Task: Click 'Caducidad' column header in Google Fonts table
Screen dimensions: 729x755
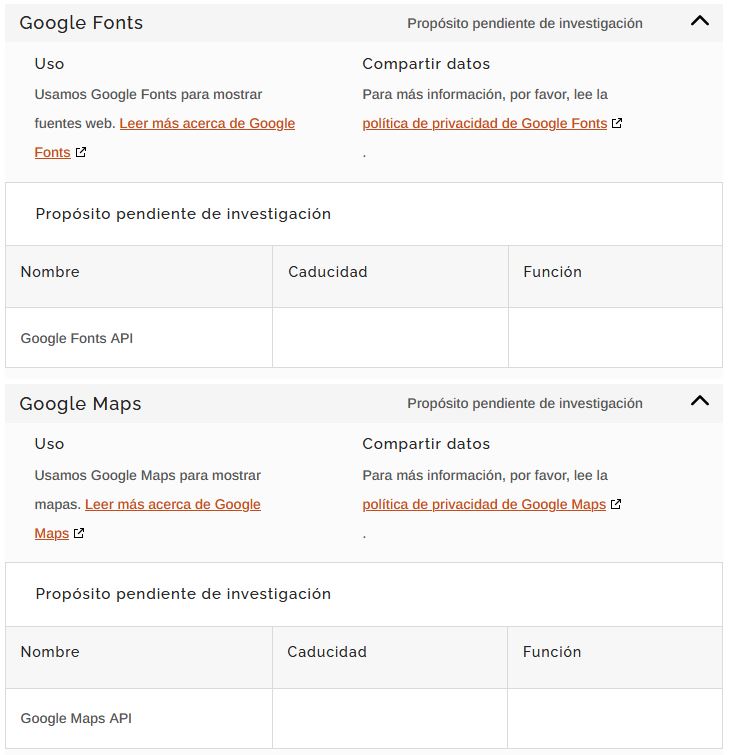Action: pyautogui.click(x=328, y=272)
